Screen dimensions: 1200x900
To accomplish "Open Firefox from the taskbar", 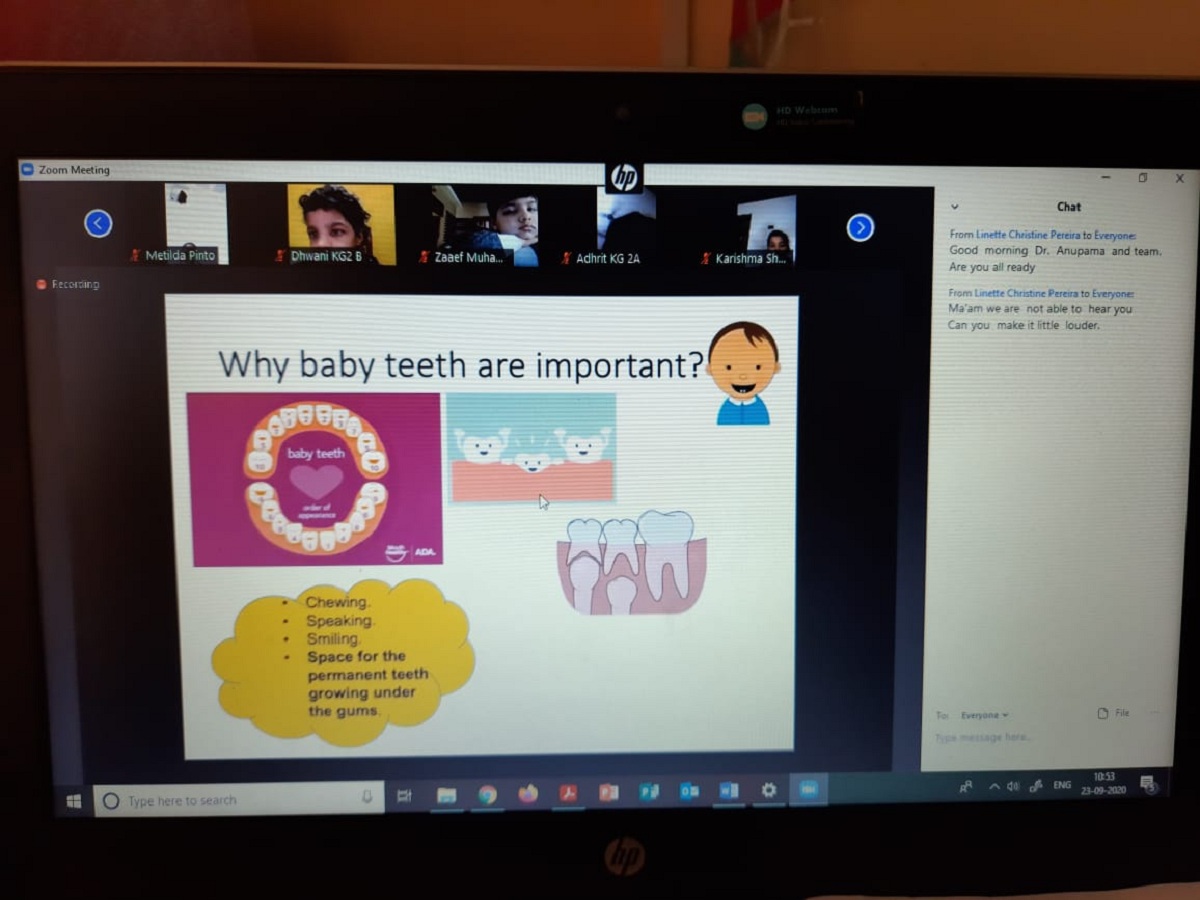I will click(528, 794).
